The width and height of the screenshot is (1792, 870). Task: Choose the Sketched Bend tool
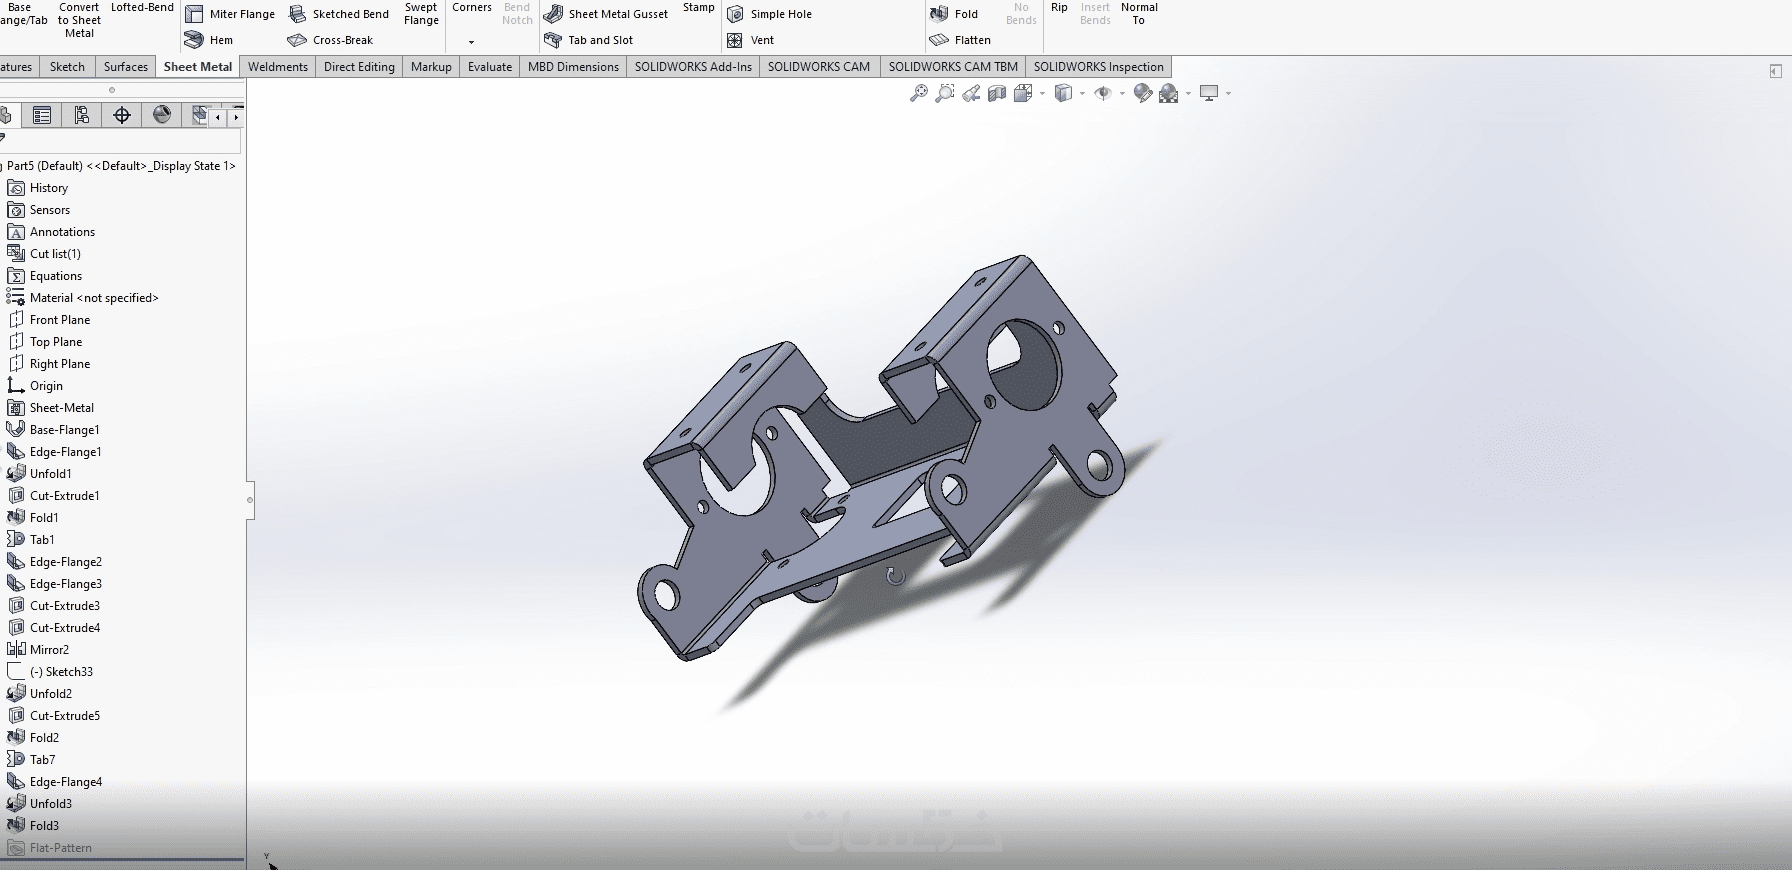coord(339,14)
